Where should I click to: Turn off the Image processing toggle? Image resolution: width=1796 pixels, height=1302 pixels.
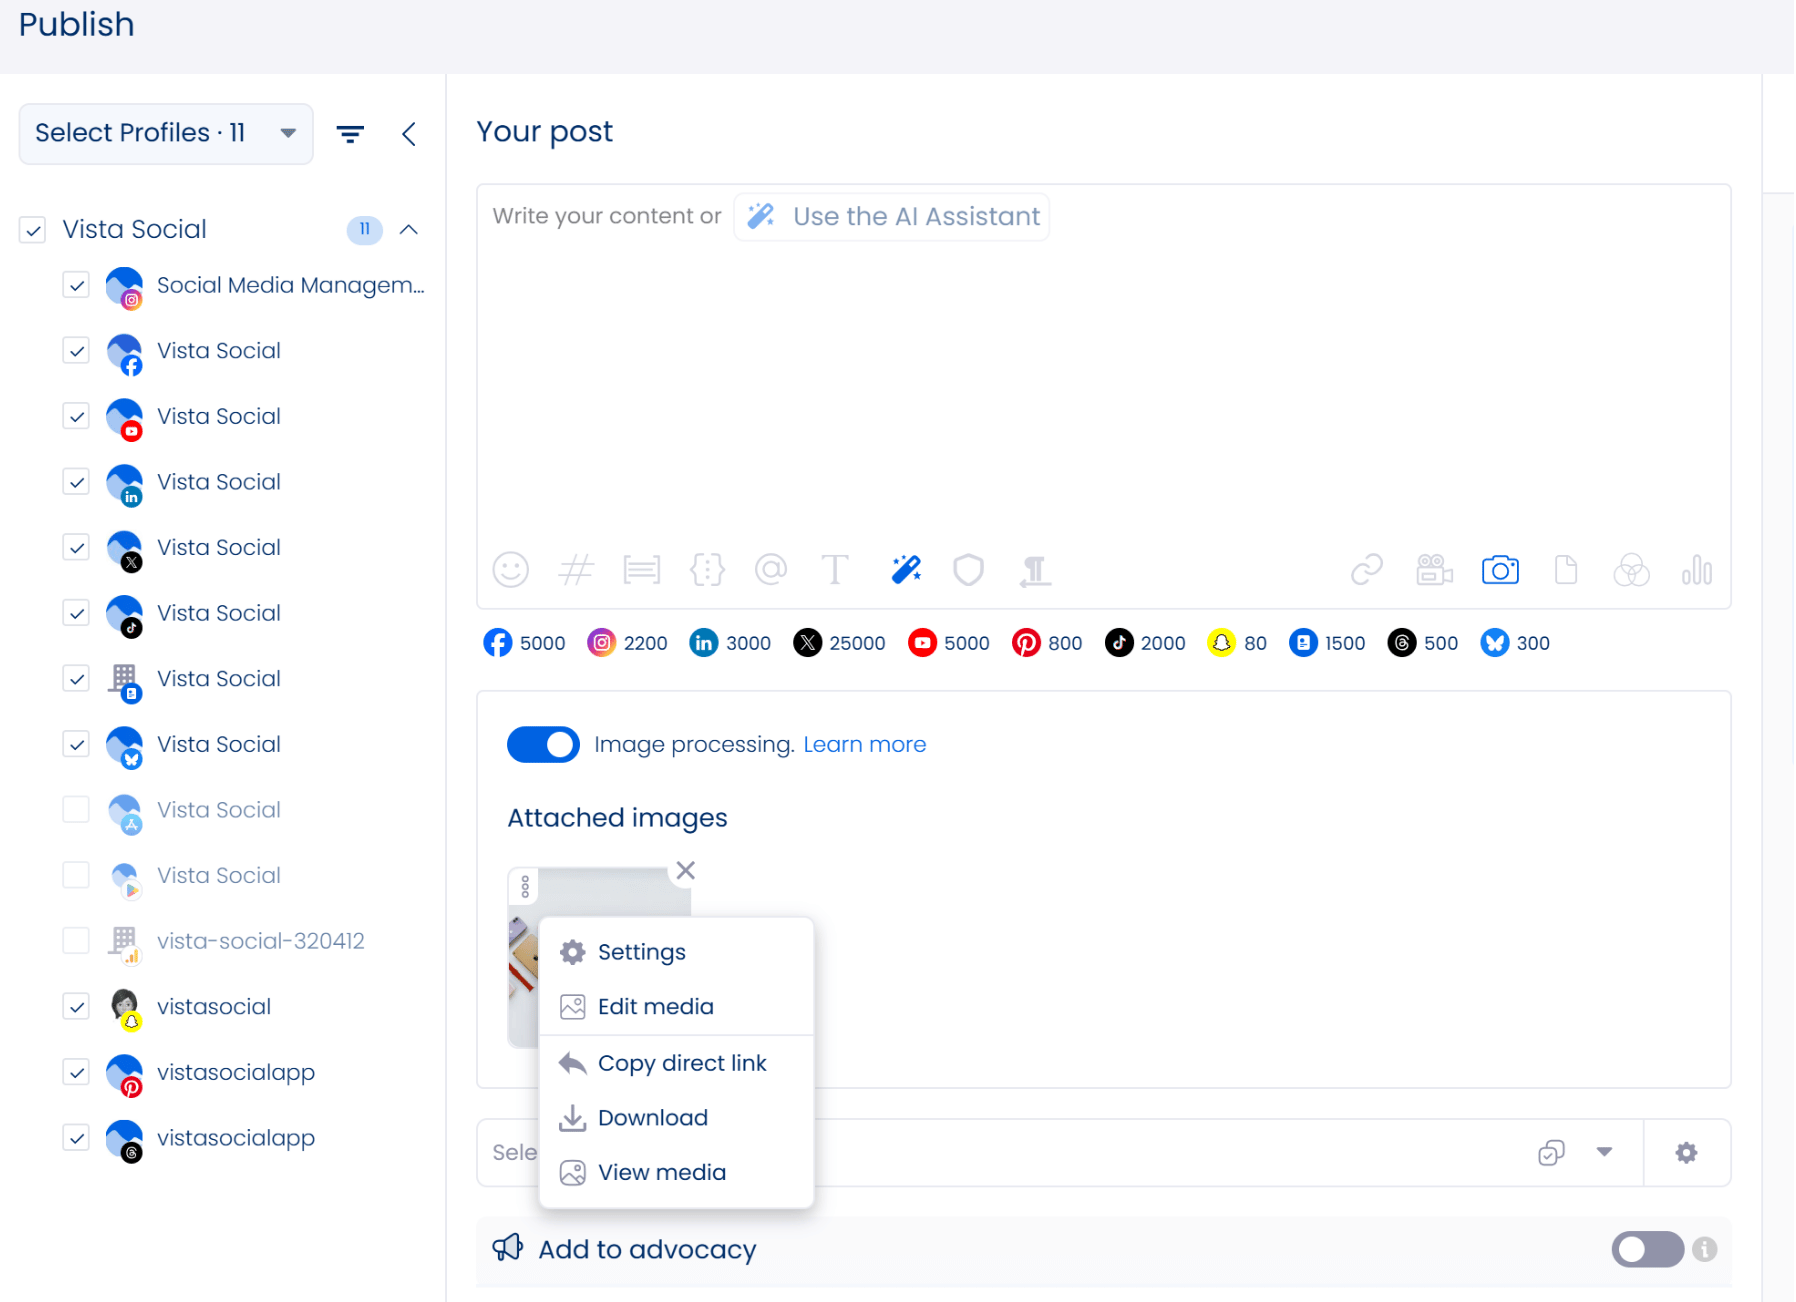click(543, 745)
